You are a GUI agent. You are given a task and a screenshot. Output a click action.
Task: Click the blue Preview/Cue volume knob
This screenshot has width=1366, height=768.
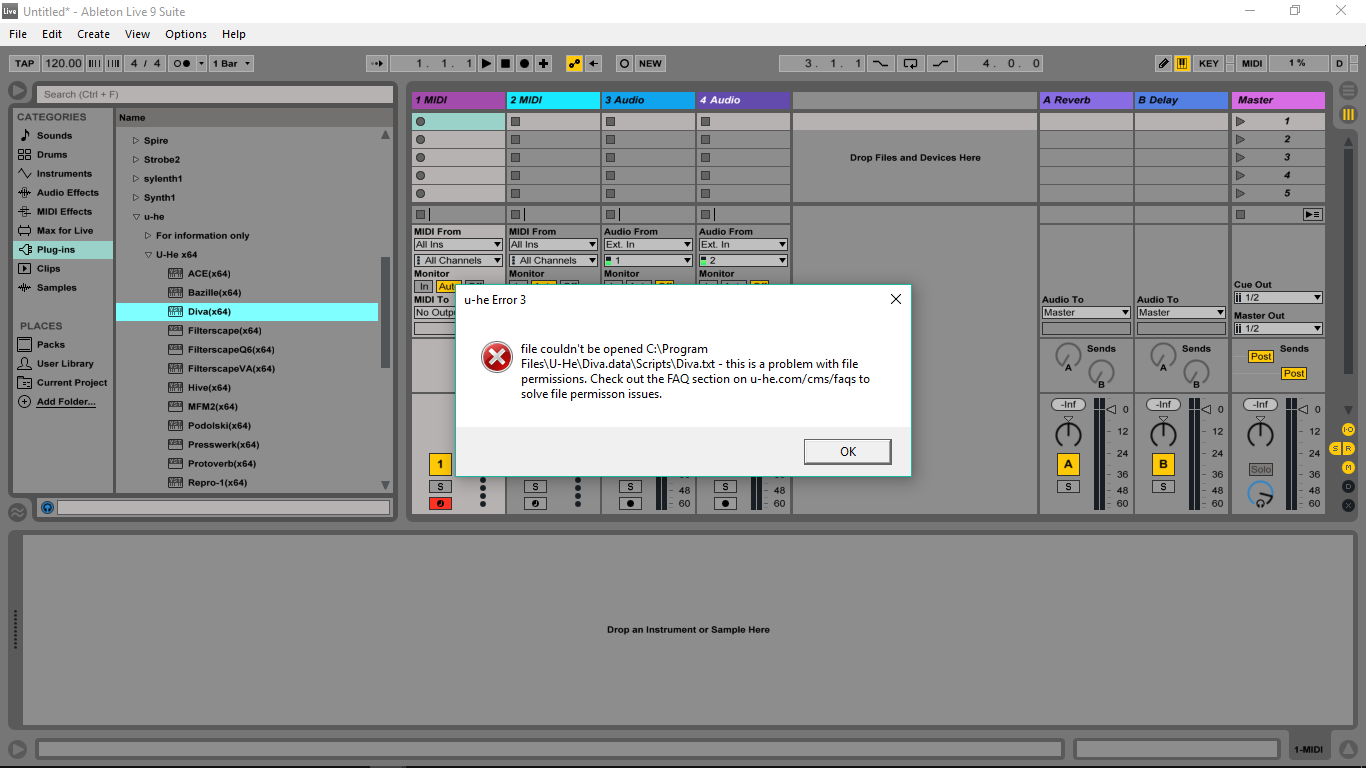[x=1260, y=493]
